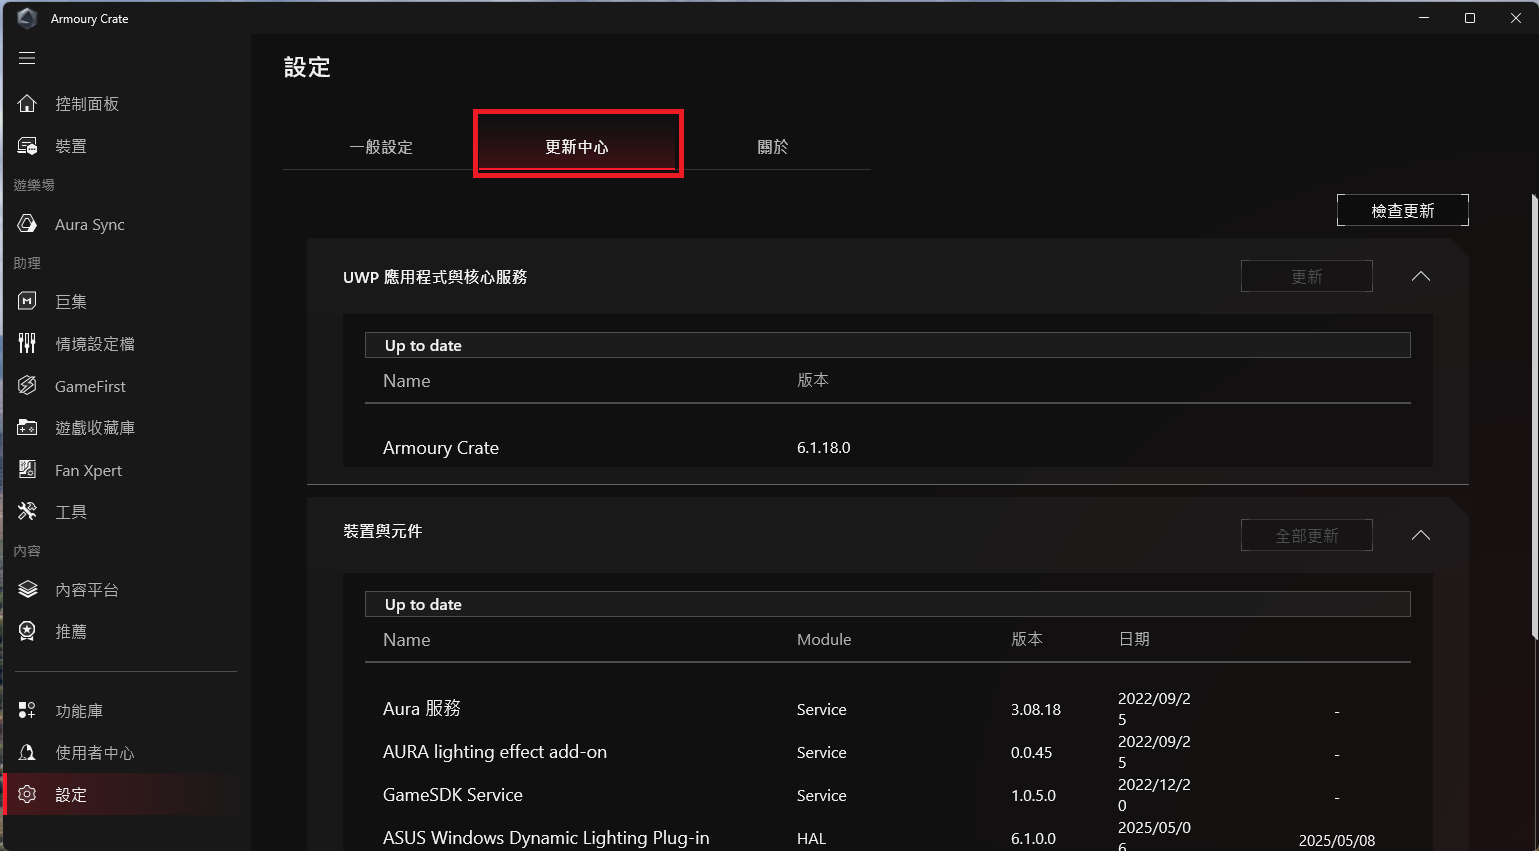This screenshot has height=851, width=1539.
Task: Click the Armoury Crate logo in title bar
Action: 27,18
